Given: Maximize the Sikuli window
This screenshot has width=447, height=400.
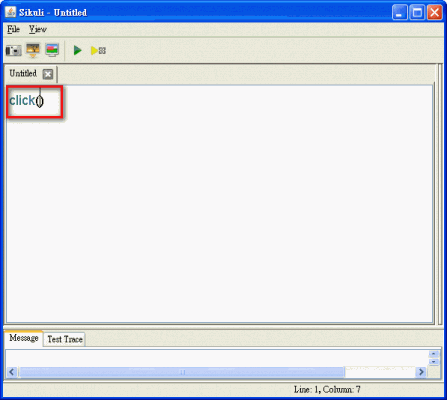Looking at the screenshot, I should point(417,13).
